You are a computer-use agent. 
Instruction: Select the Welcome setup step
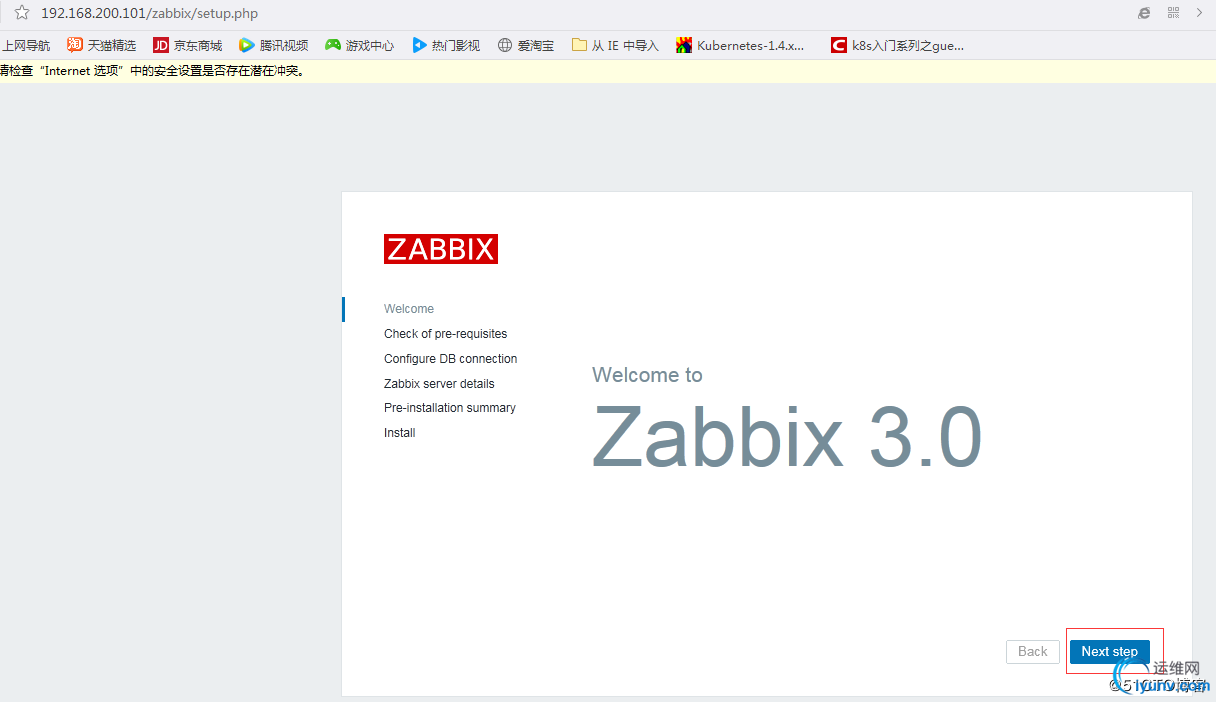pyautogui.click(x=409, y=309)
